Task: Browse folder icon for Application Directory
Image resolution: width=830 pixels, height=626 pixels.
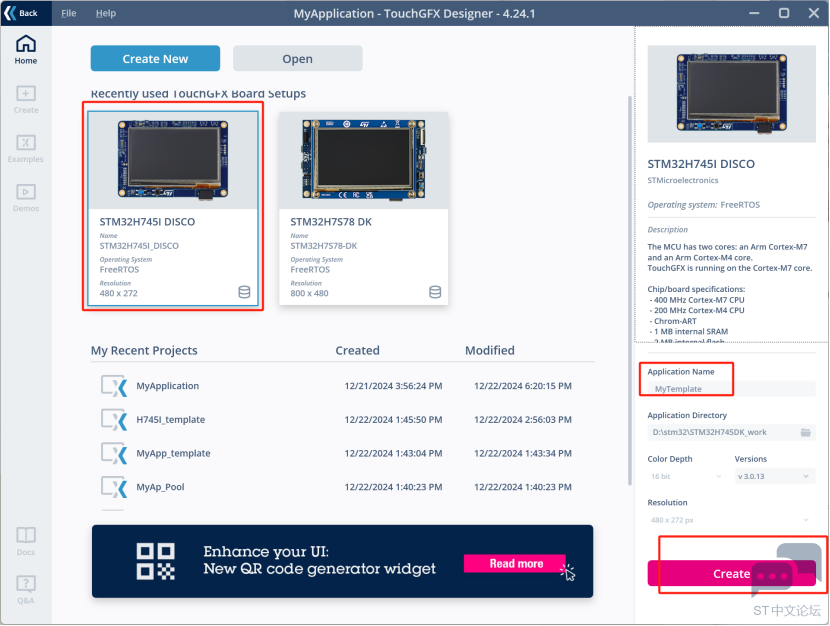Action: click(x=806, y=432)
